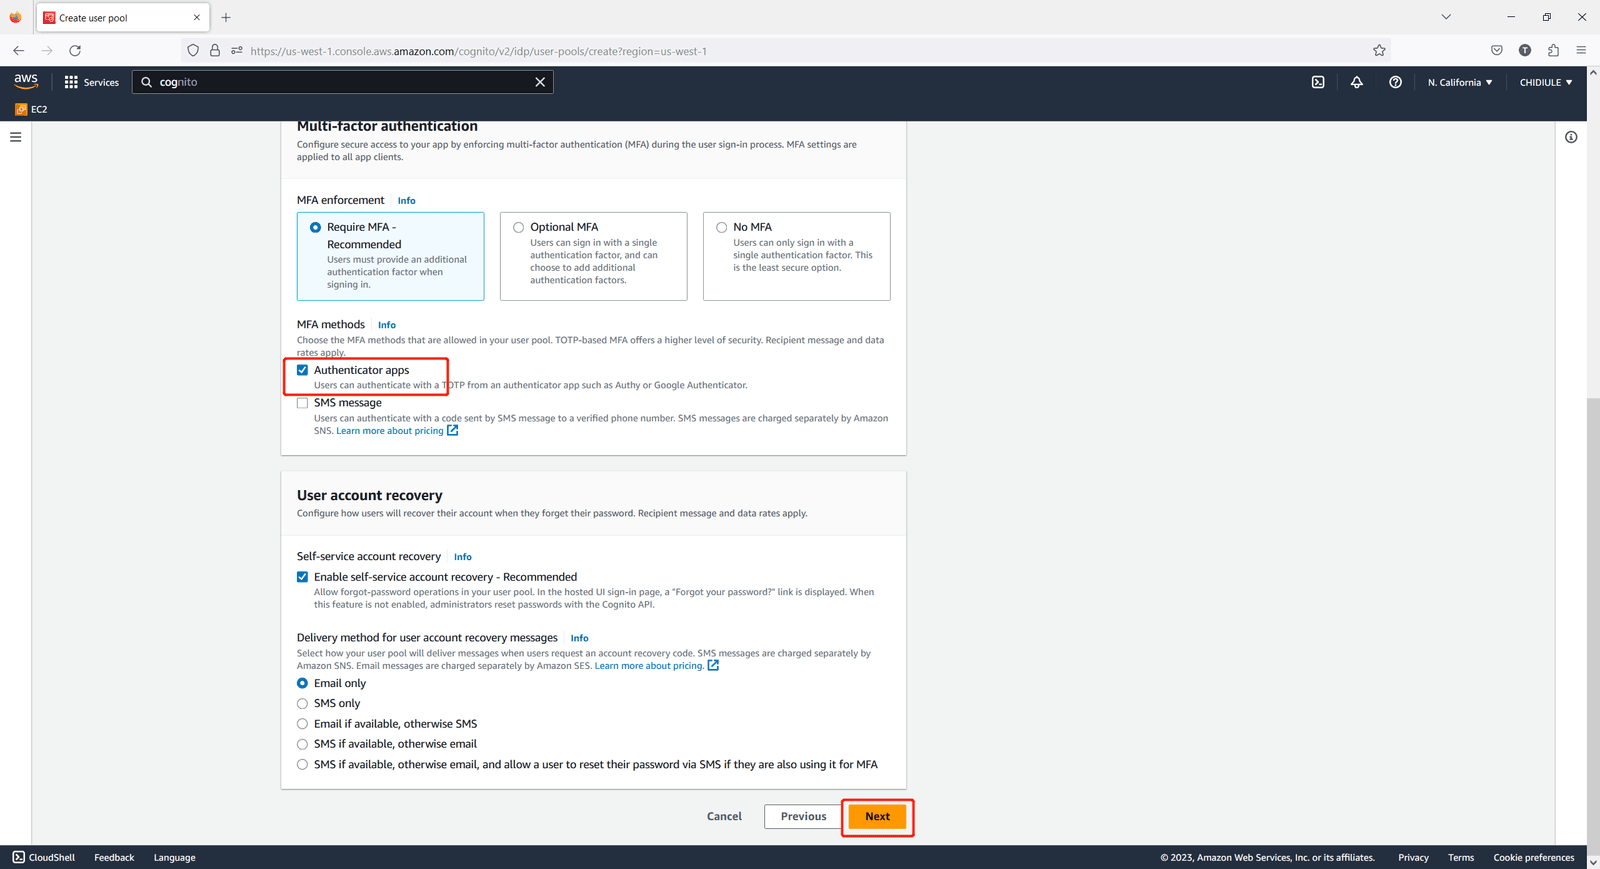
Task: Click the site padlock icon
Action: point(215,50)
